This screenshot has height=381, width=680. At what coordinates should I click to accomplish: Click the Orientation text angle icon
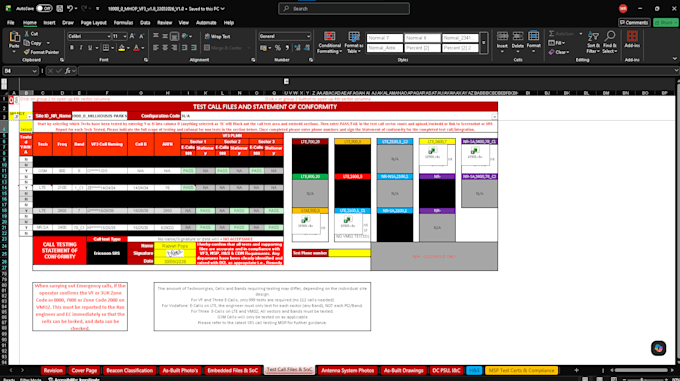(185, 36)
